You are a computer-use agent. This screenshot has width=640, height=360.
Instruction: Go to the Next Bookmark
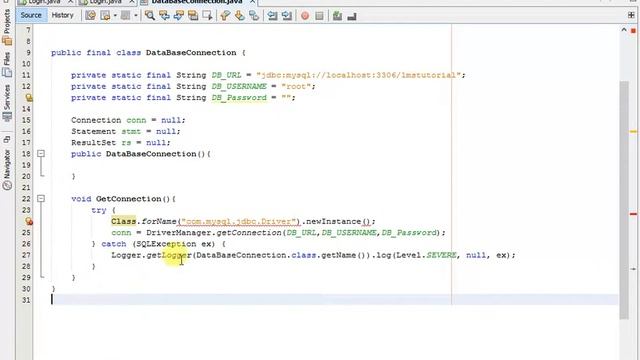239,16
